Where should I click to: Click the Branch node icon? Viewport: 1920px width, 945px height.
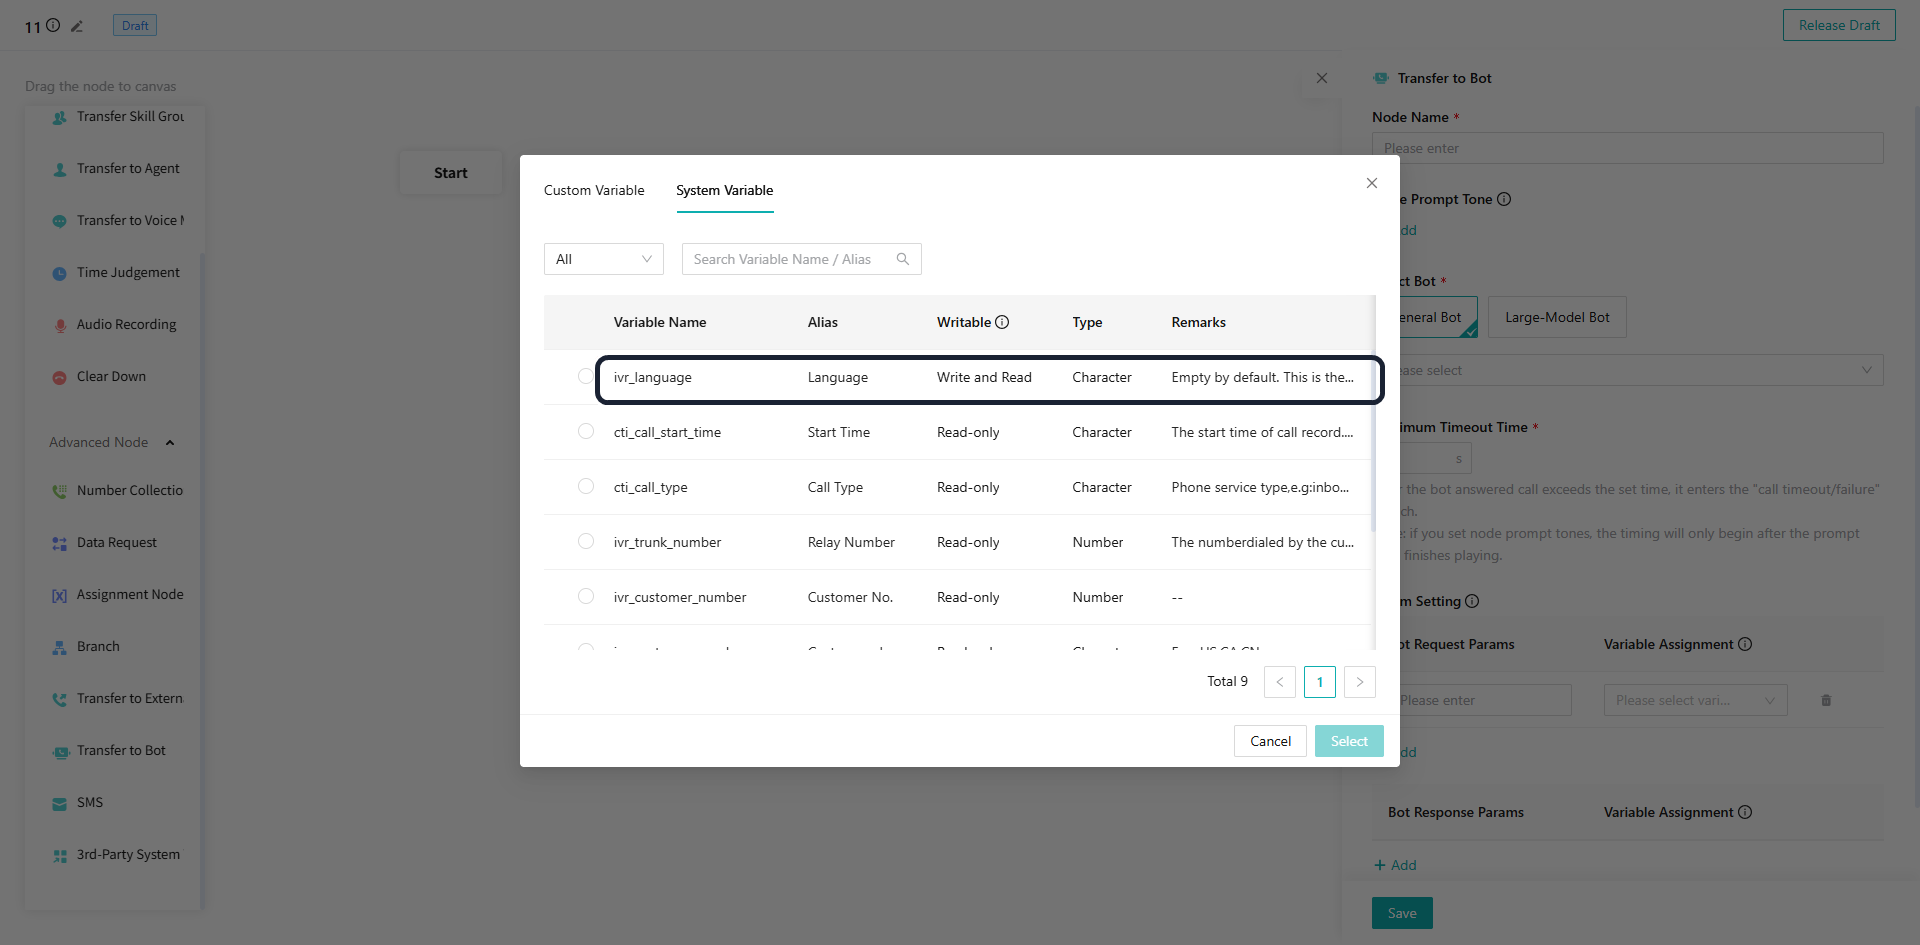pyautogui.click(x=60, y=647)
